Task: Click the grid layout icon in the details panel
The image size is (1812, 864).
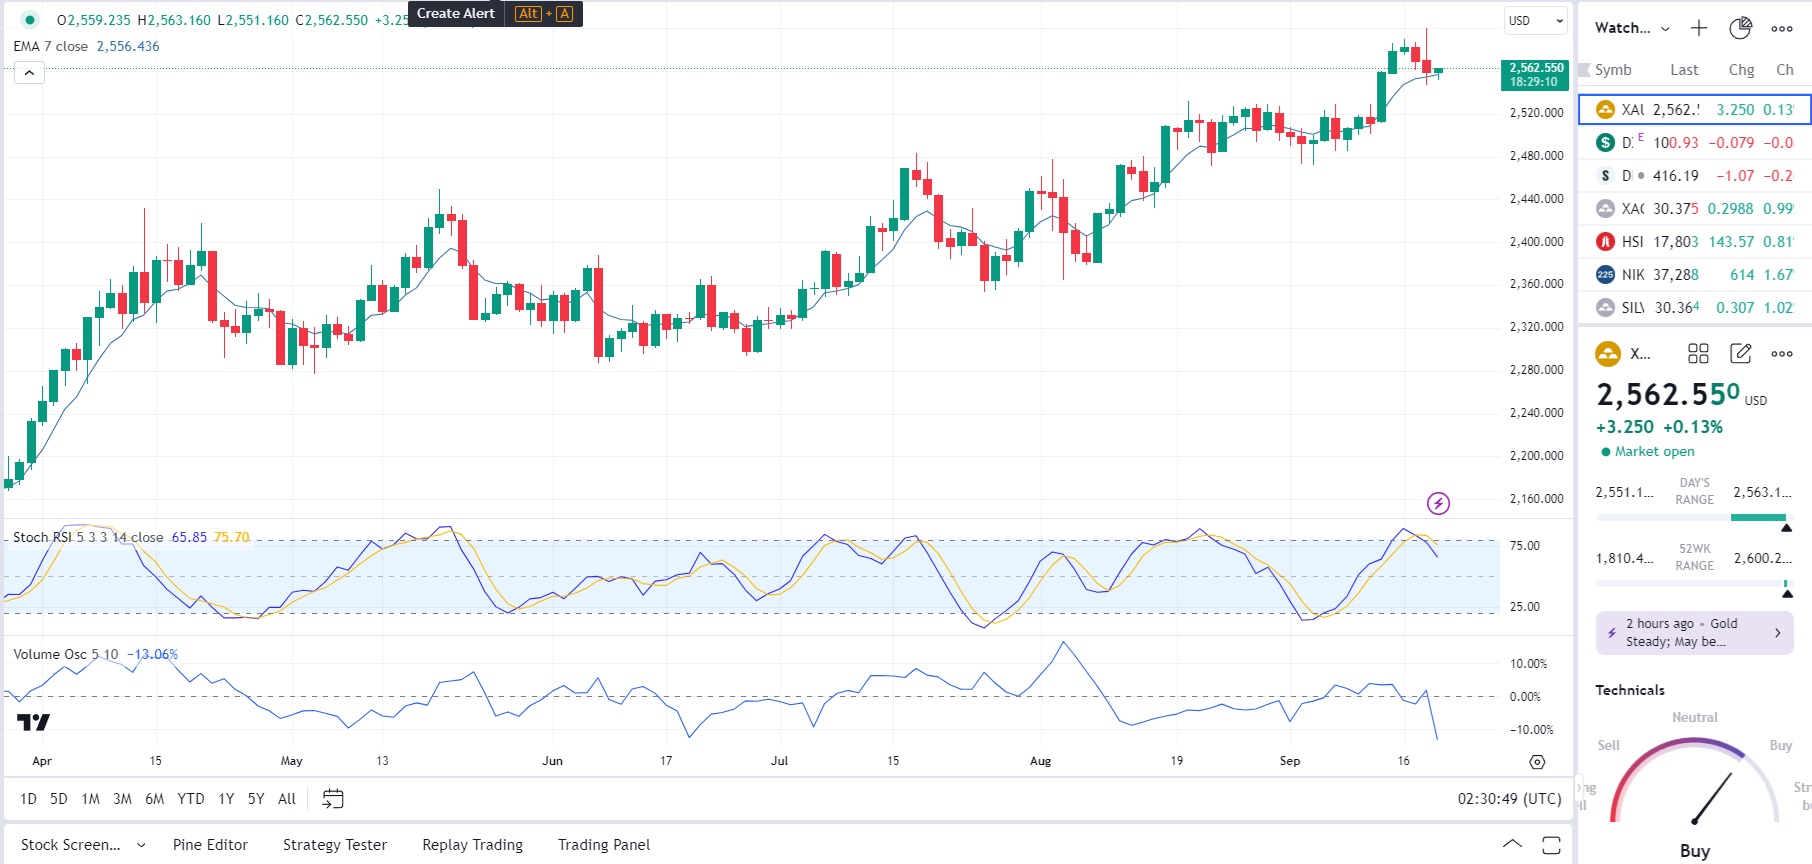Action: click(1698, 353)
